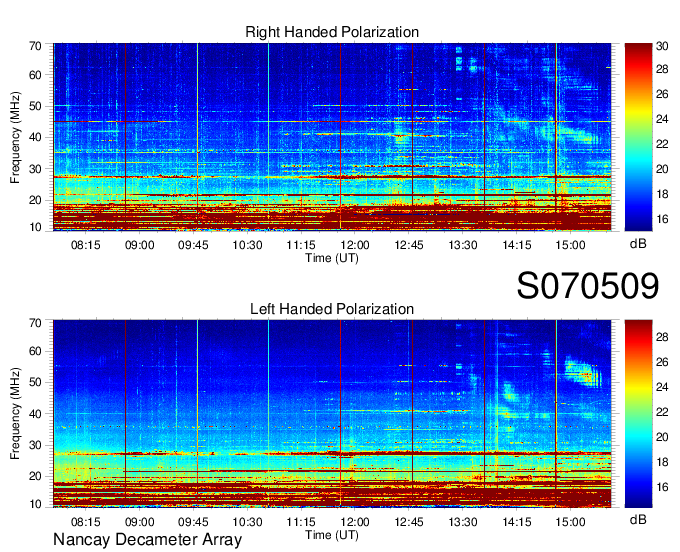Click the 15:00 tick on upper plot
The height and width of the screenshot is (552, 680).
(571, 245)
